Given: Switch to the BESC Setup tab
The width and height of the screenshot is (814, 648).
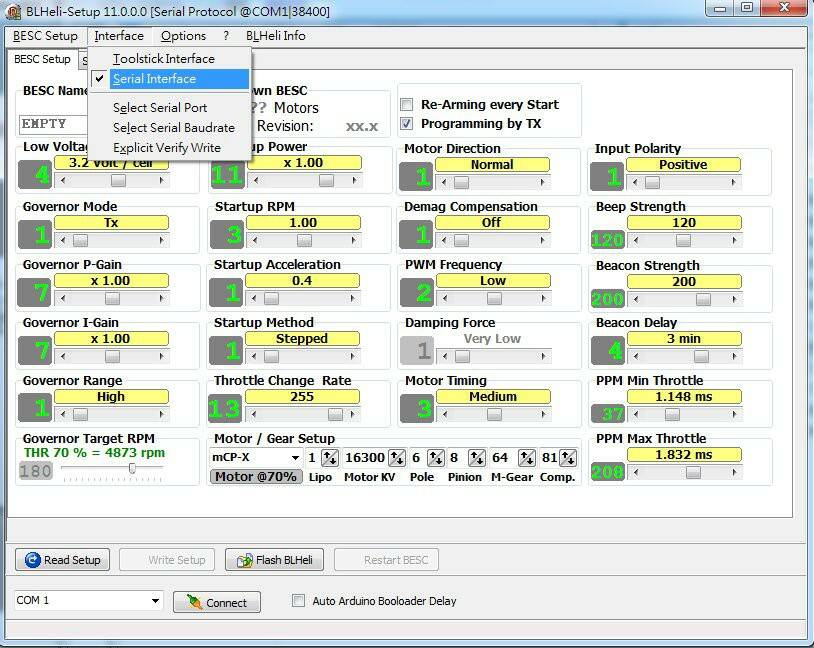Looking at the screenshot, I should pos(42,59).
